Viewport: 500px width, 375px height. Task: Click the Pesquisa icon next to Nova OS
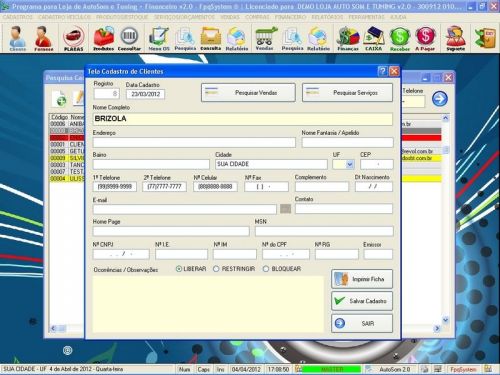coord(185,38)
